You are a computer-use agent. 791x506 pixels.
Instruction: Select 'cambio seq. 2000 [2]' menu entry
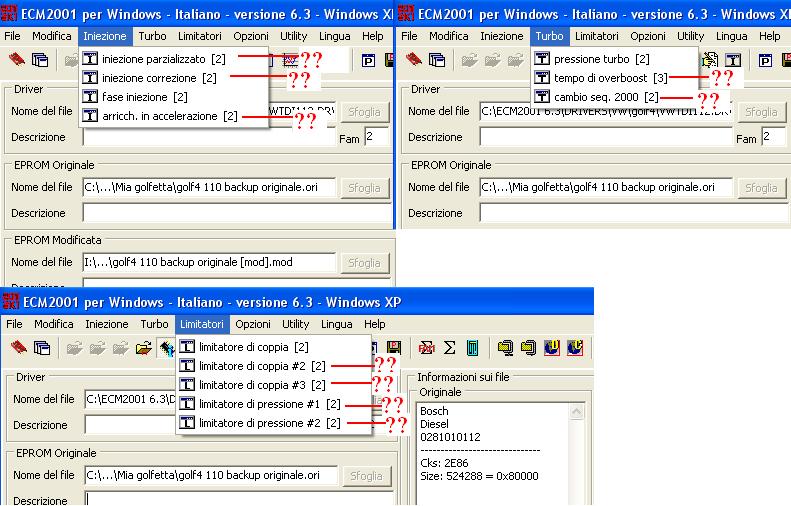tap(614, 97)
